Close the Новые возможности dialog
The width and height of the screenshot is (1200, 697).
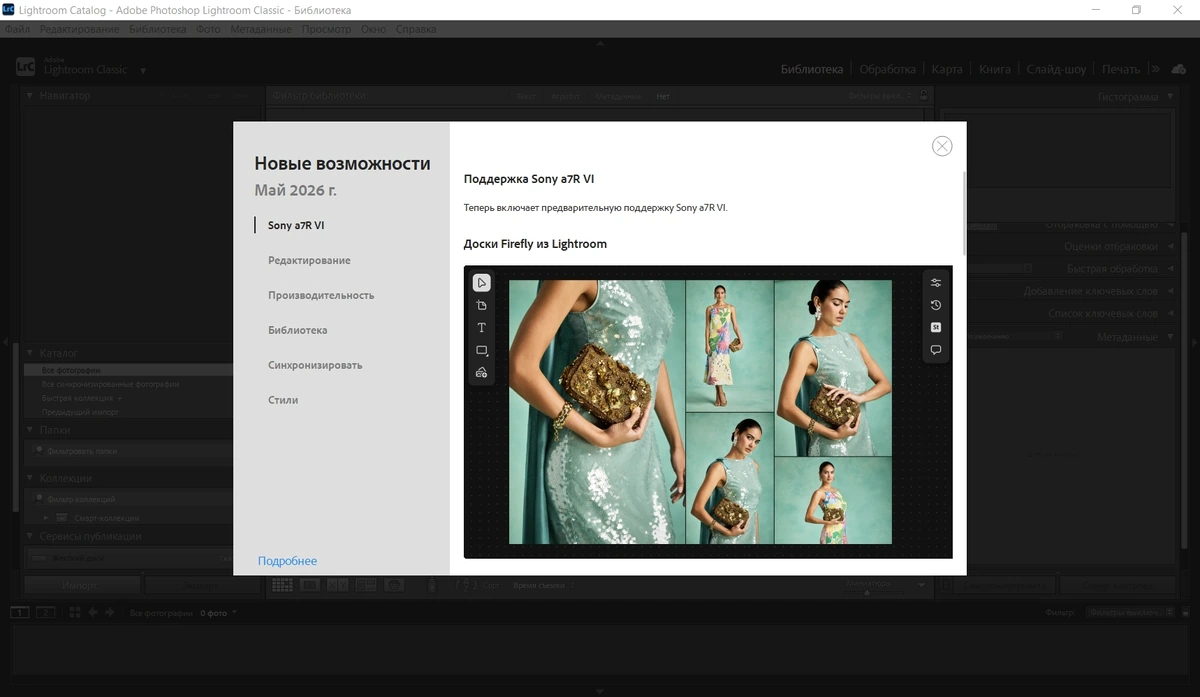click(x=942, y=146)
